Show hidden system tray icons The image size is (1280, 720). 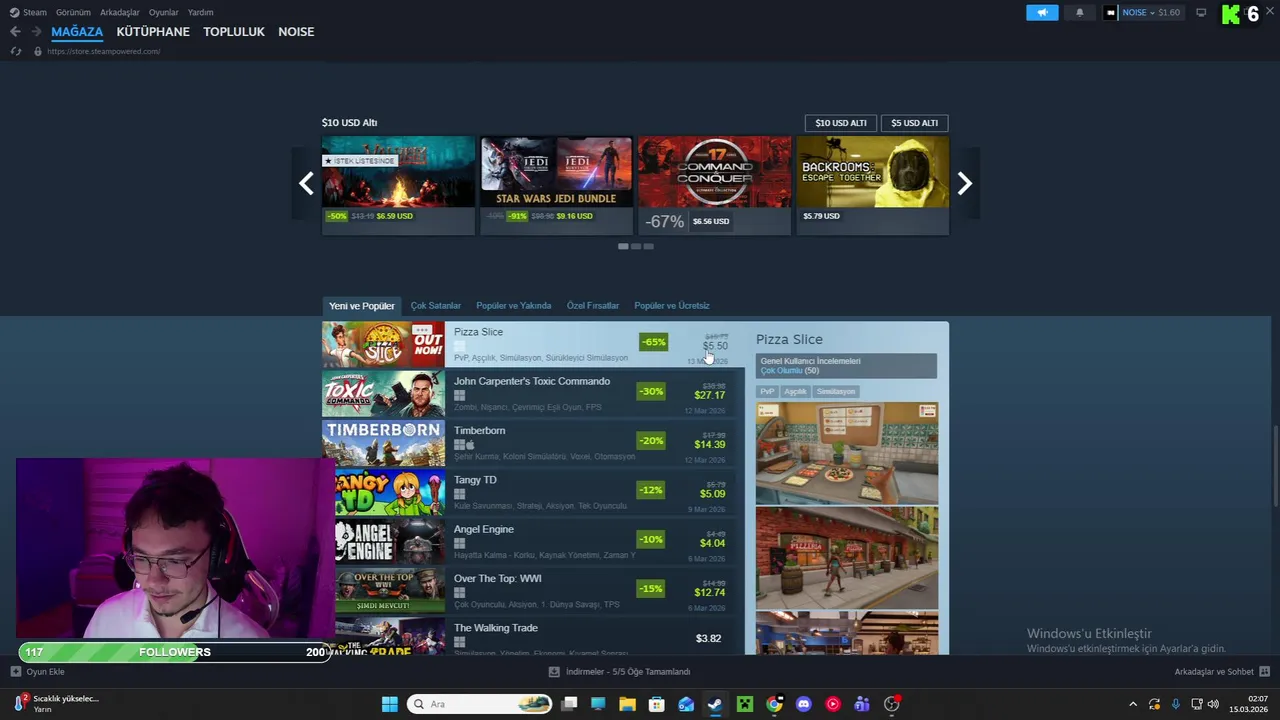[1133, 704]
